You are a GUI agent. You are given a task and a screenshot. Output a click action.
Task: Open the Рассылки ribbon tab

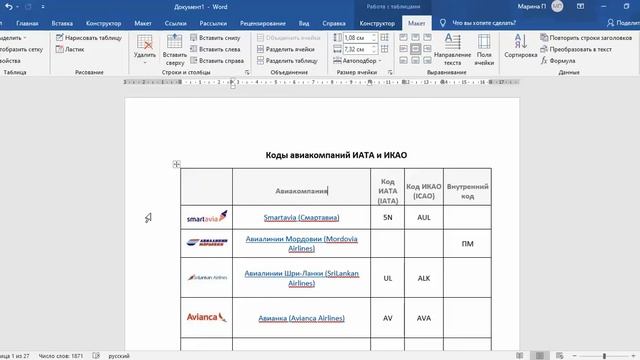tap(213, 23)
